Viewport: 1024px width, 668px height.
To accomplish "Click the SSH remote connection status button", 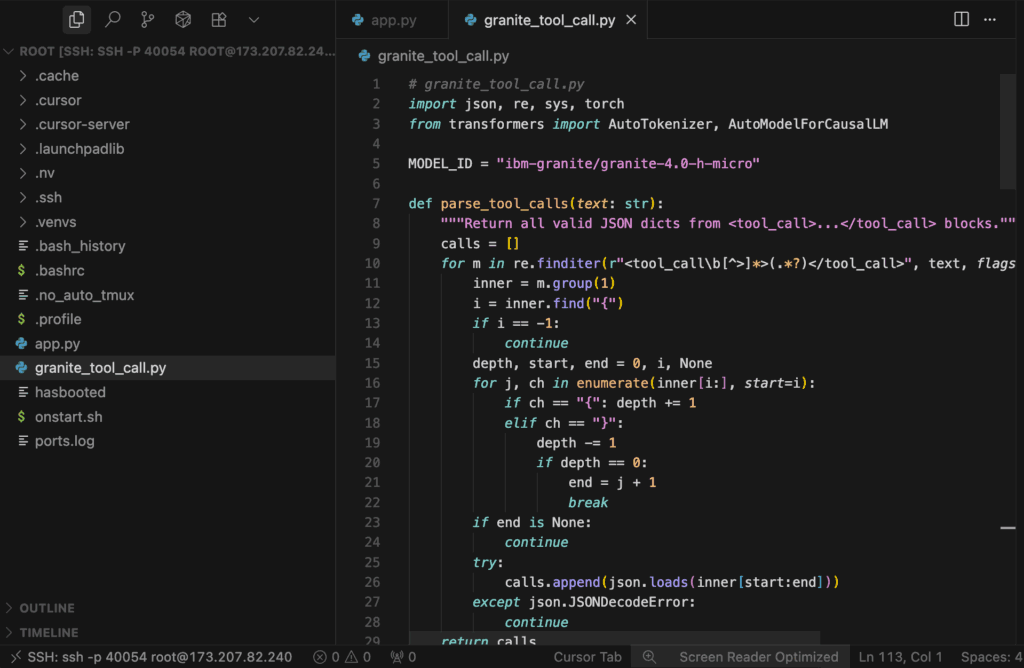I will pyautogui.click(x=150, y=657).
